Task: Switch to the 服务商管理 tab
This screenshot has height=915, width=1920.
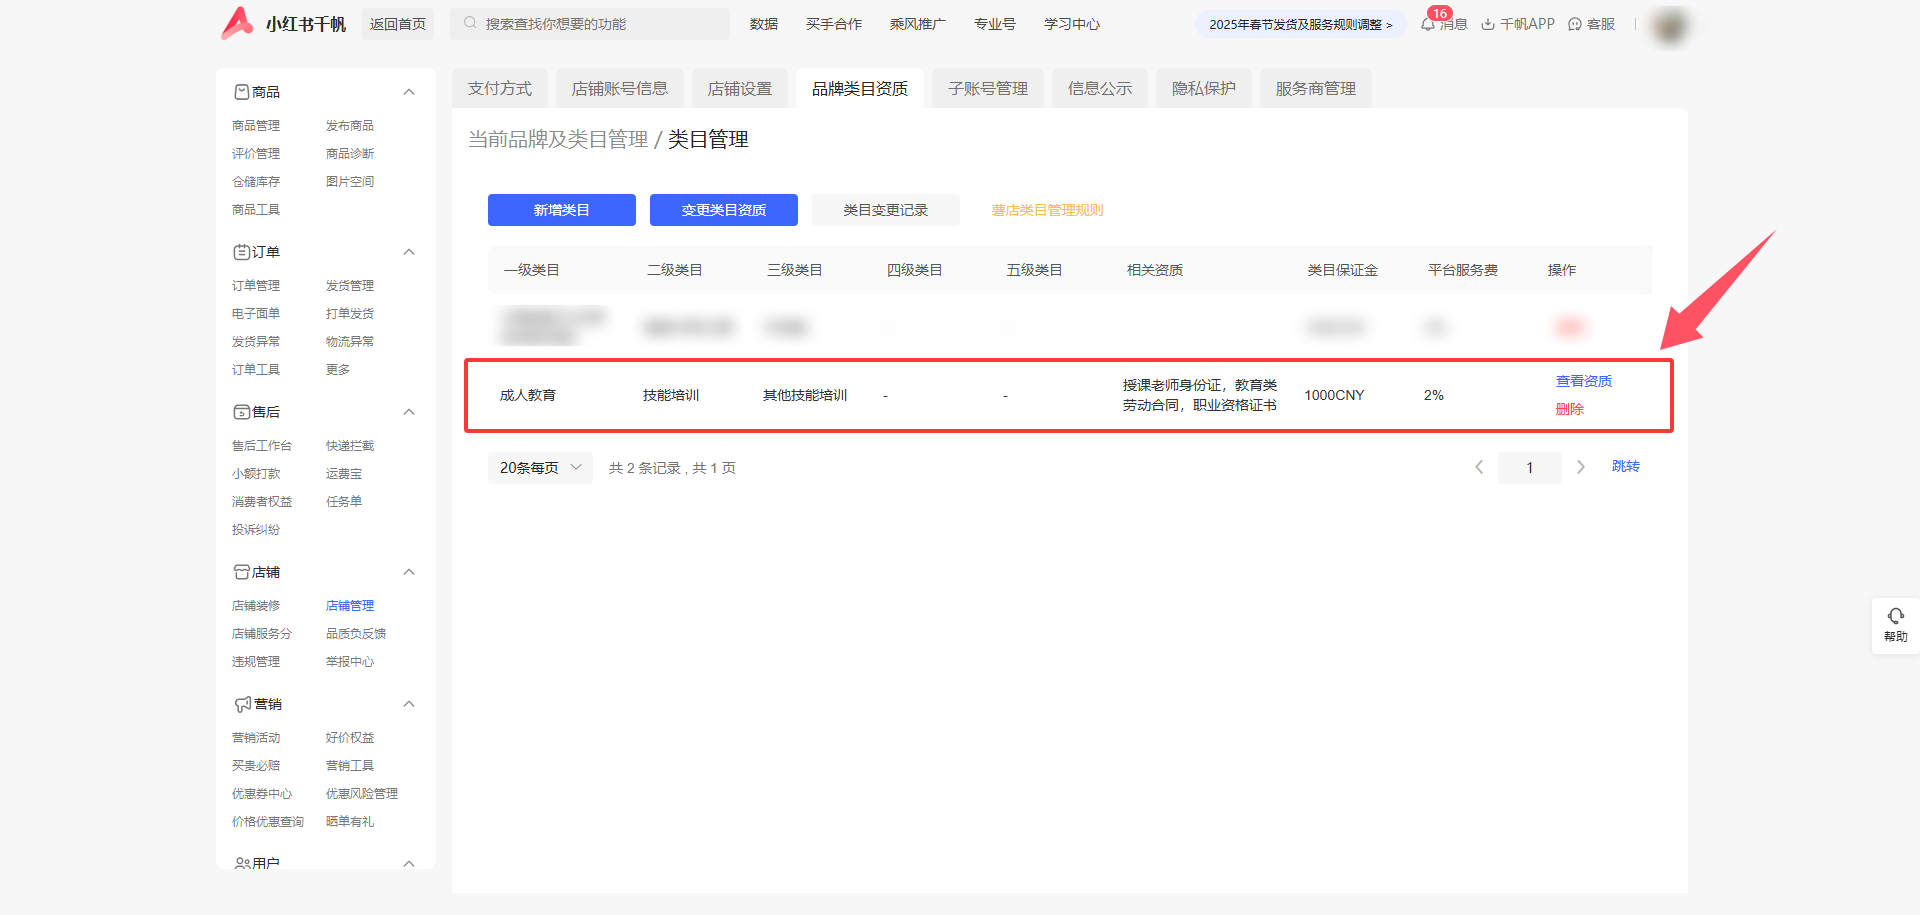Action: 1316,89
